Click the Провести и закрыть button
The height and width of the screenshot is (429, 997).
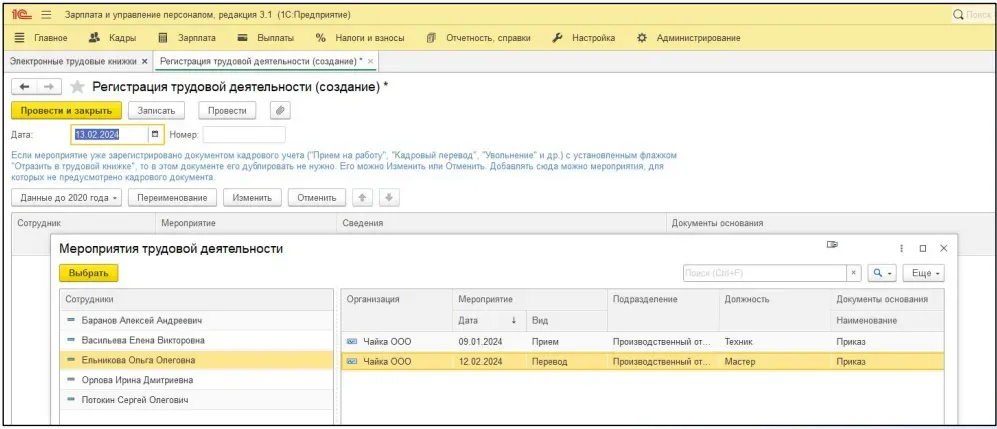coord(66,111)
